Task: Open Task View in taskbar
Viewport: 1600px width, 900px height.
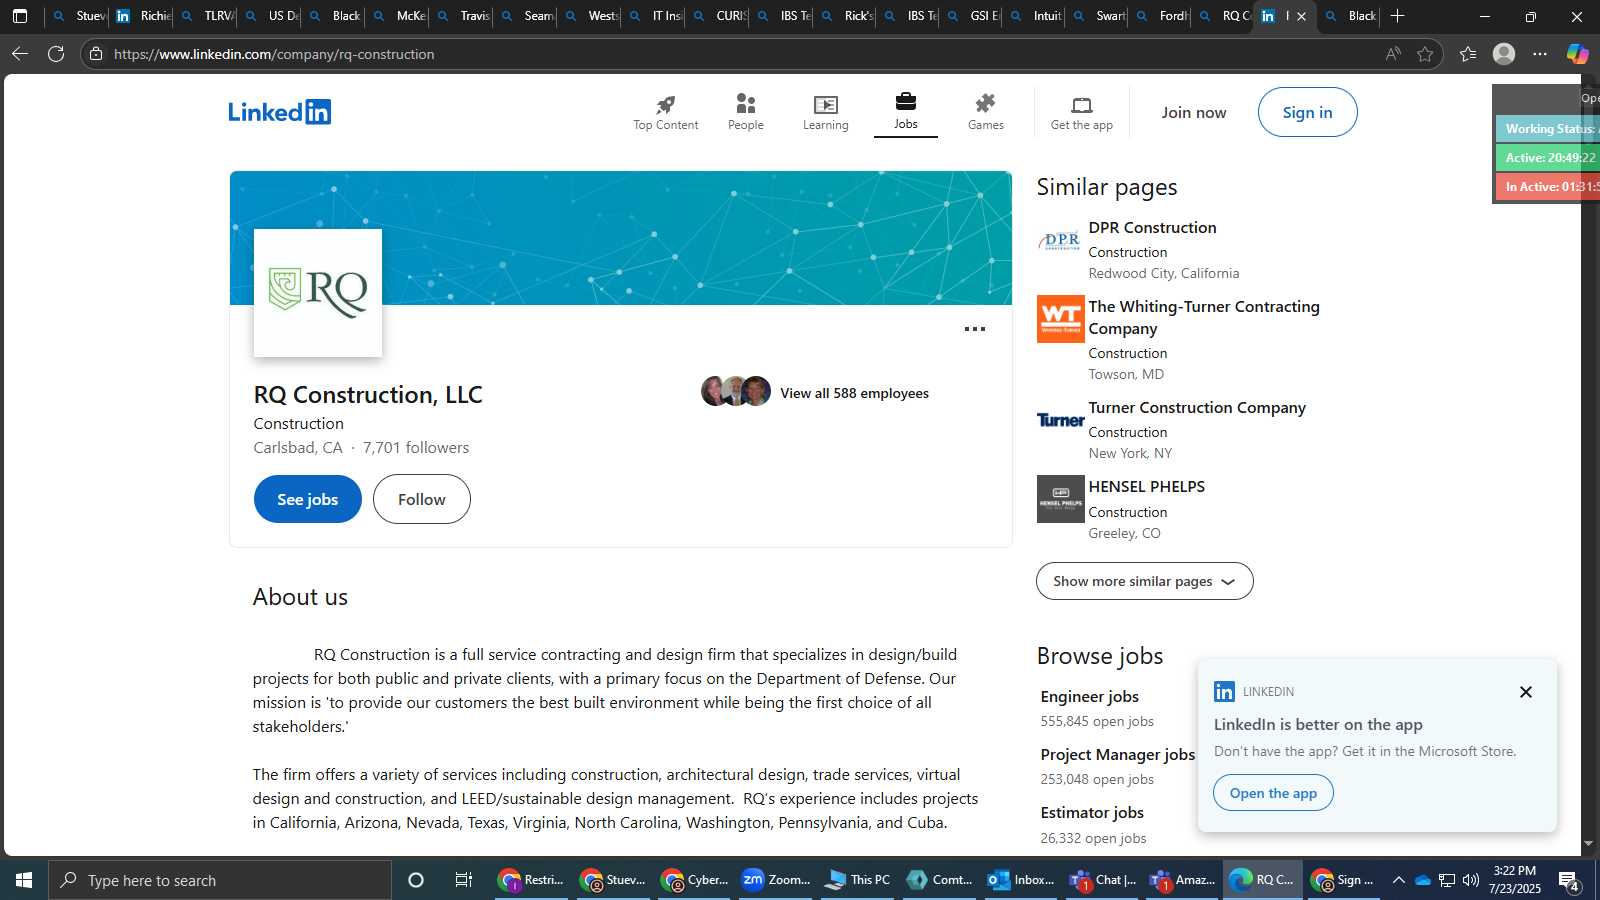Action: click(x=463, y=880)
